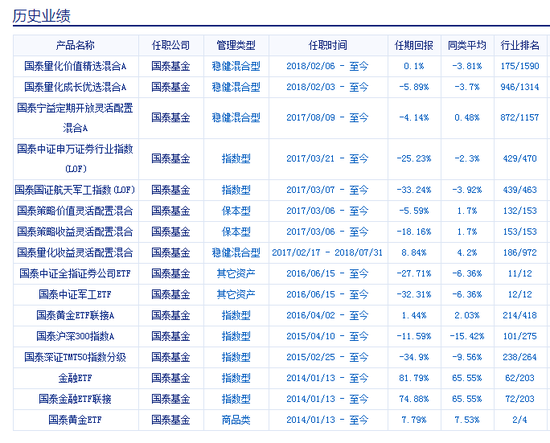This screenshot has height=443, width=550.
Task: Click ranking 175/1590 cell
Action: pyautogui.click(x=520, y=66)
